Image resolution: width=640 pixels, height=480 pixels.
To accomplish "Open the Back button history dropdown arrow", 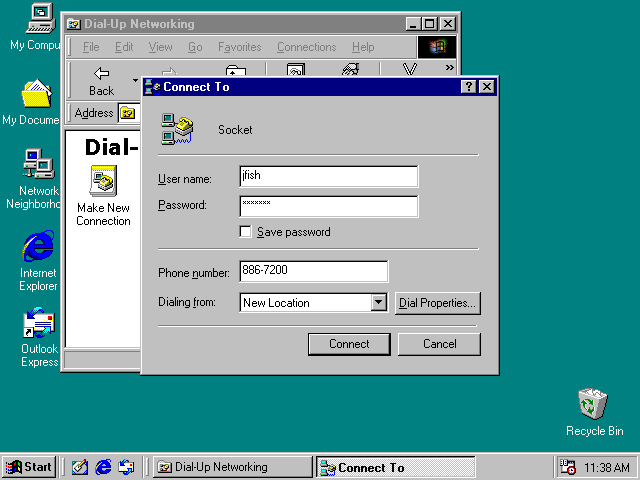I will coord(135,80).
